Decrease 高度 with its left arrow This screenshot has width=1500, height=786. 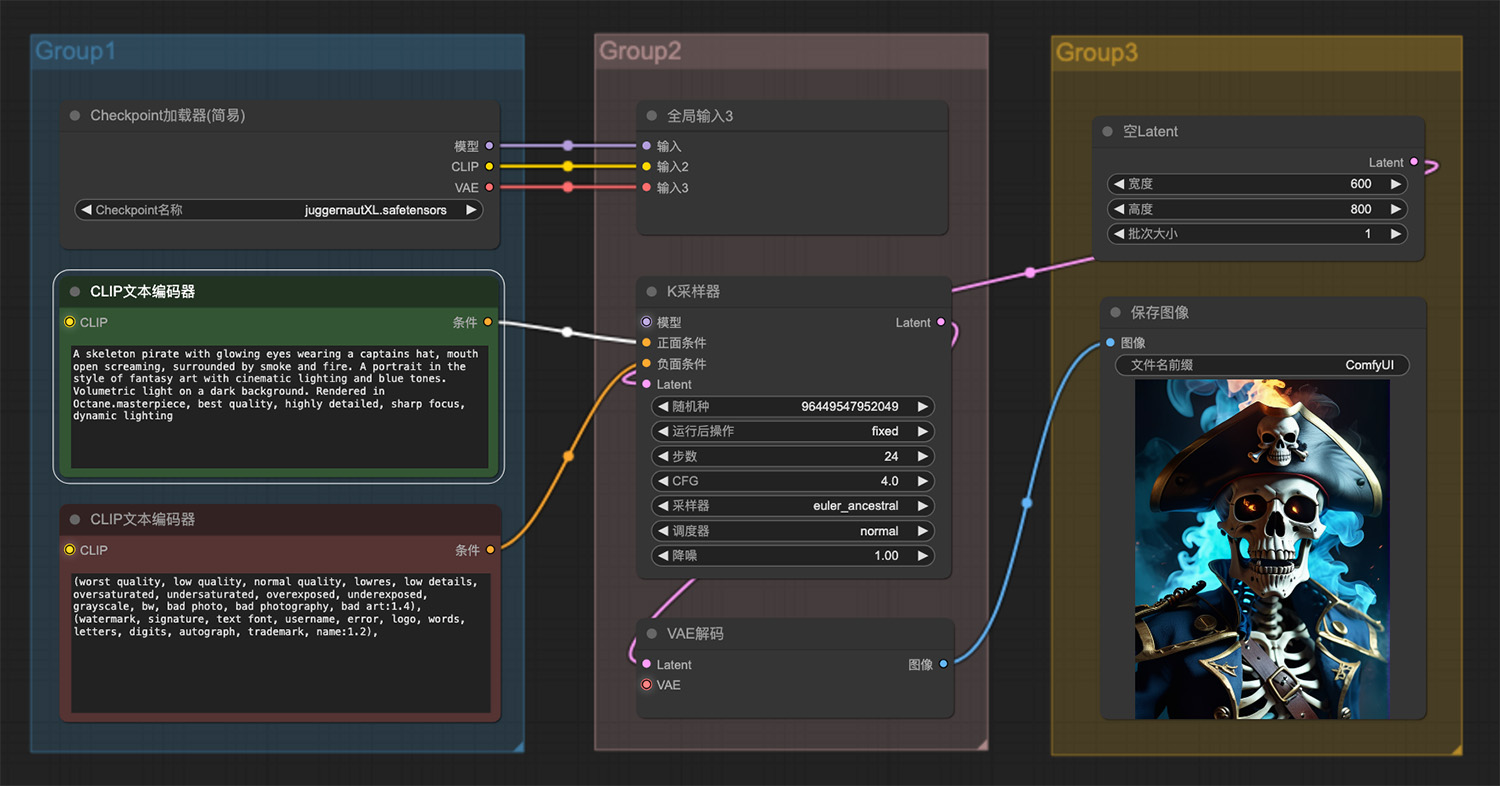click(x=1120, y=209)
